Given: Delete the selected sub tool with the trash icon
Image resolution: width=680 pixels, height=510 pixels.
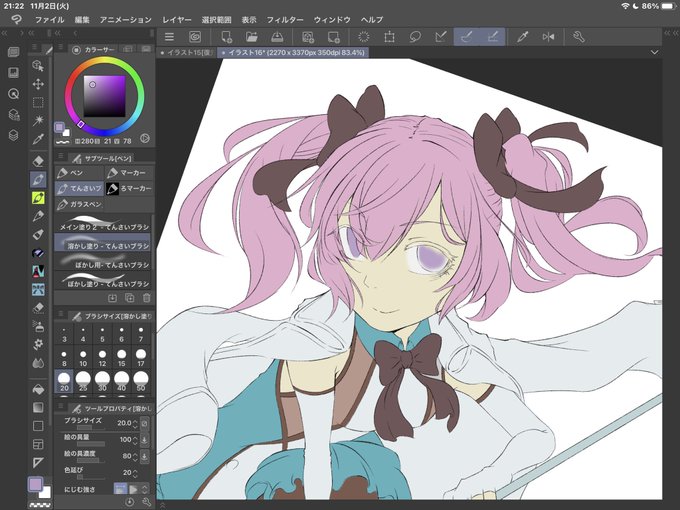Looking at the screenshot, I should [146, 298].
